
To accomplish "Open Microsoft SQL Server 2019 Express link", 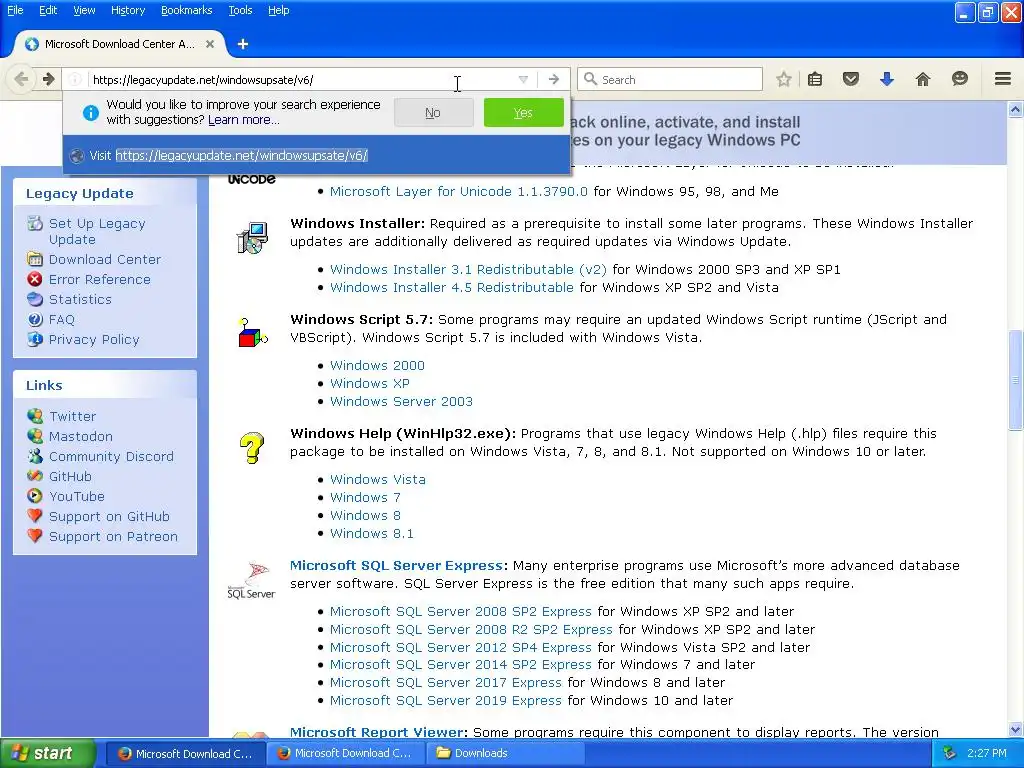I will click(x=445, y=700).
